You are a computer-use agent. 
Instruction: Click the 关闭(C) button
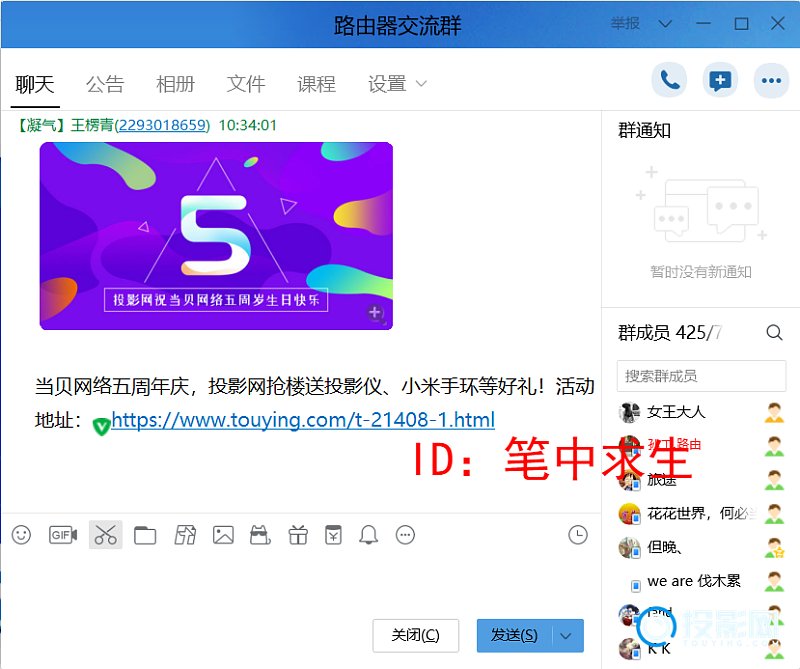pos(415,635)
